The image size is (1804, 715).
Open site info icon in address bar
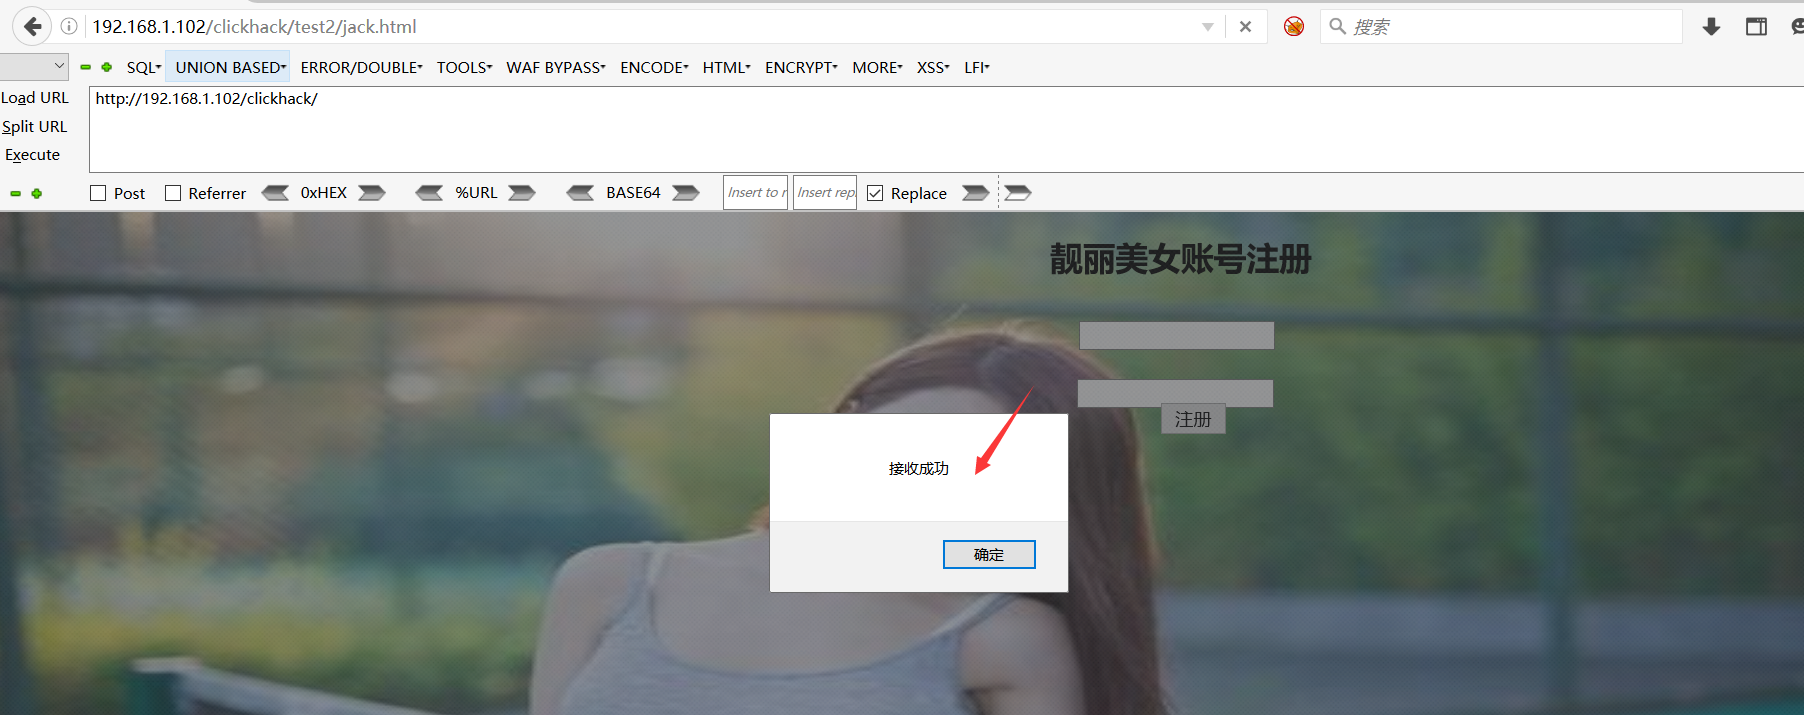69,27
